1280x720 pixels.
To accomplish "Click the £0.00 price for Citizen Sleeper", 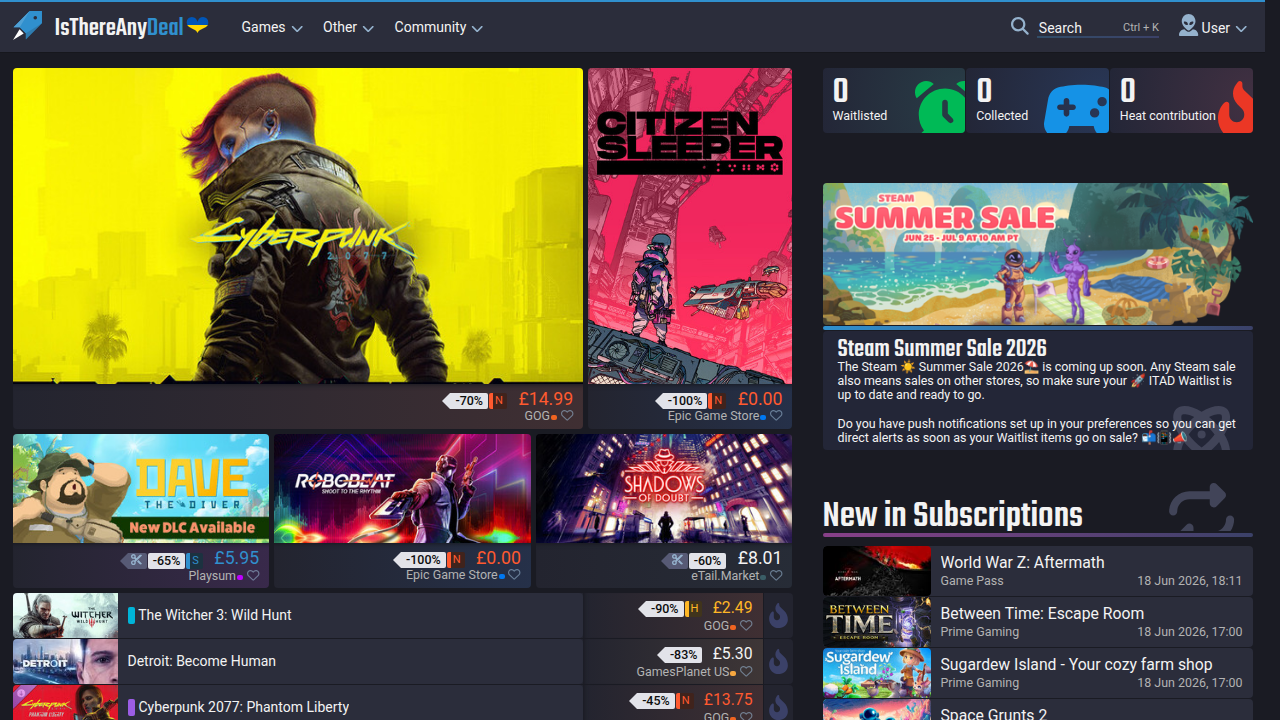I will 760,399.
